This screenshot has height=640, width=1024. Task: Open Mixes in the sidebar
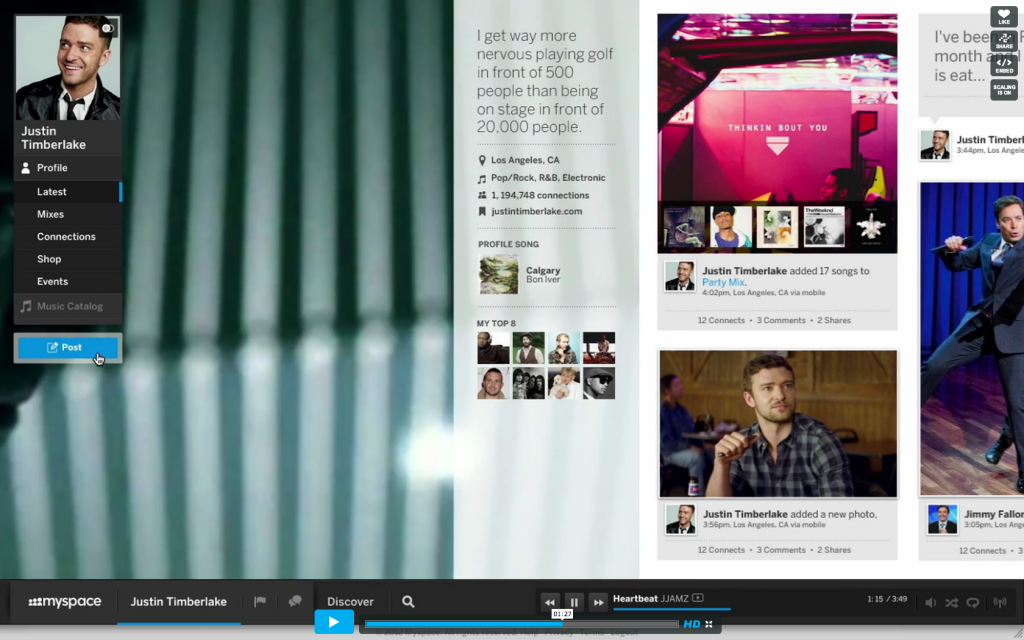click(x=68, y=214)
